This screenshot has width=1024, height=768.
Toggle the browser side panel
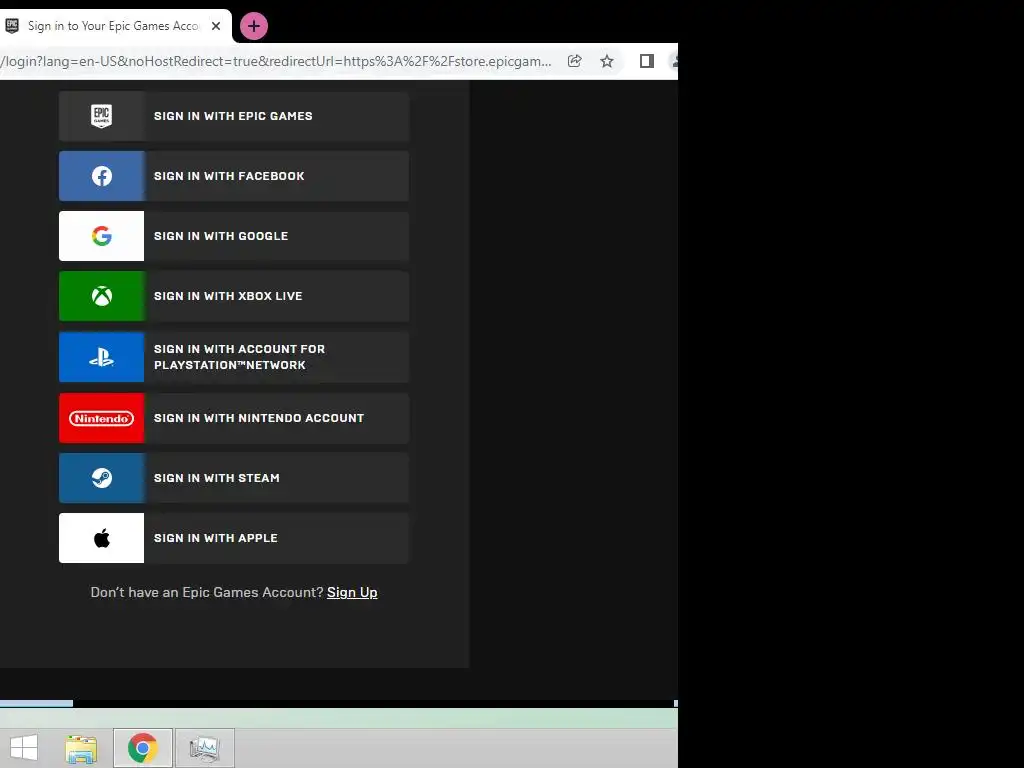tap(647, 61)
